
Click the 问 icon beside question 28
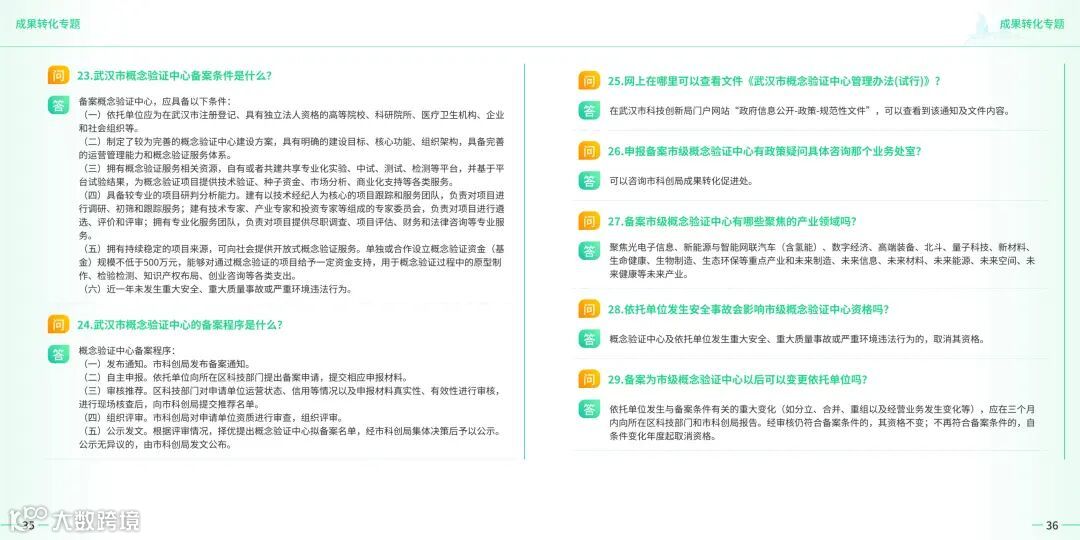point(589,309)
